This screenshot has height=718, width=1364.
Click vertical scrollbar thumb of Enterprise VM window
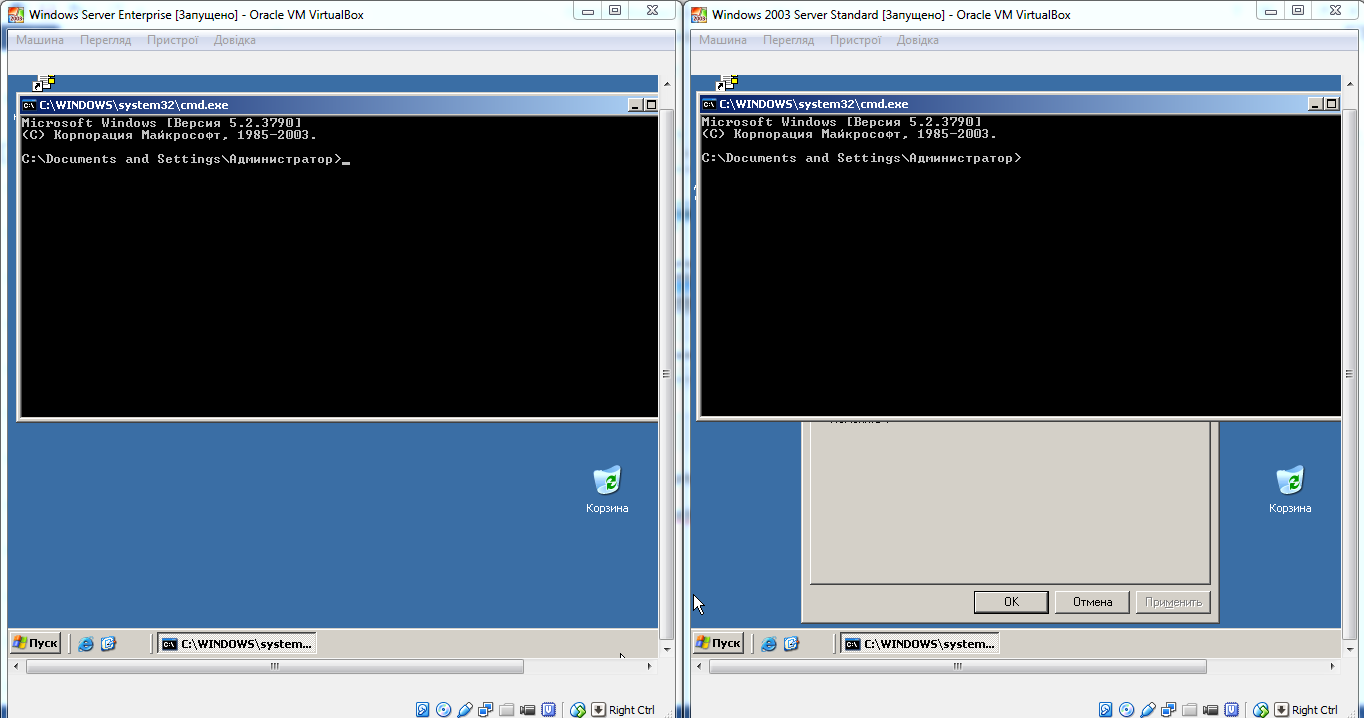(x=666, y=373)
